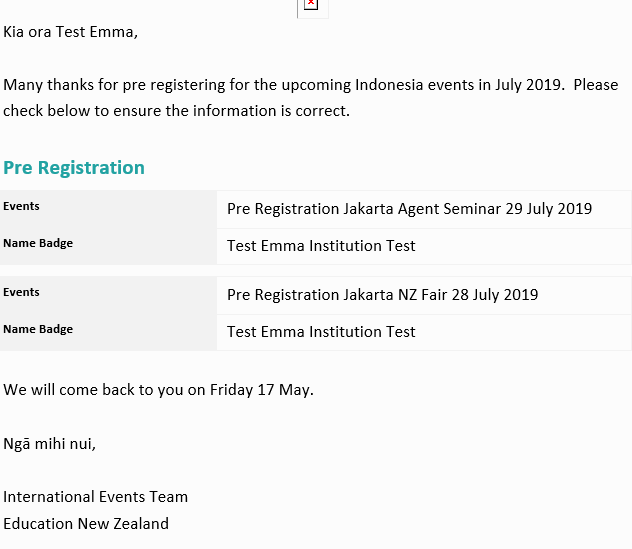Click the greeting 'Kia ora Test Emma'

[71, 32]
